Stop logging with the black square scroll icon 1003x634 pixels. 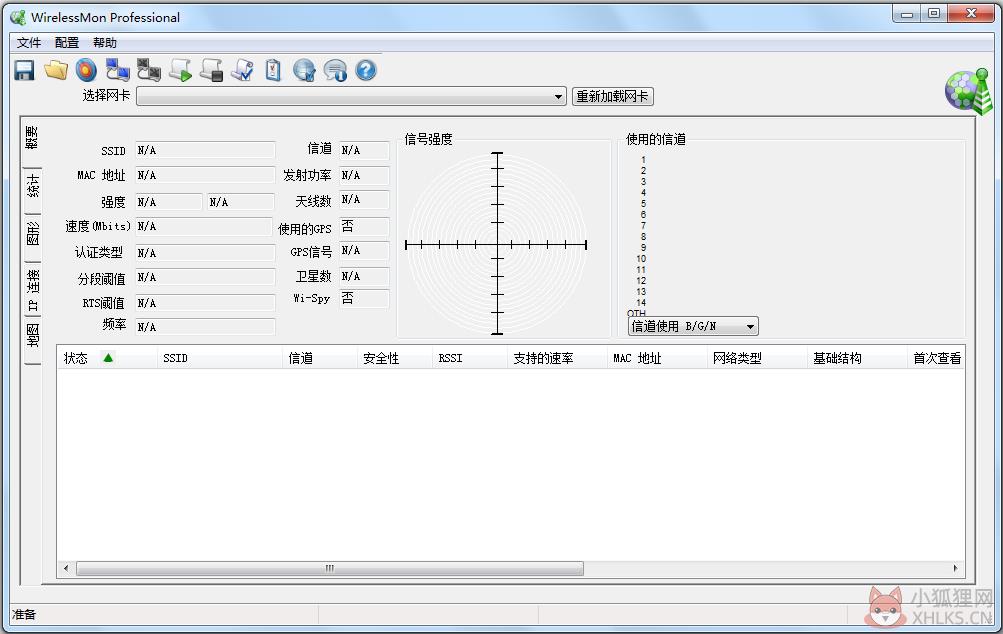[211, 70]
